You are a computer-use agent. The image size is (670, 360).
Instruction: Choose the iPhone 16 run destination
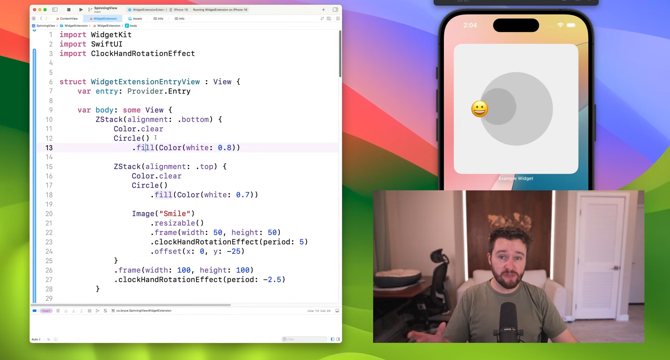(180, 9)
